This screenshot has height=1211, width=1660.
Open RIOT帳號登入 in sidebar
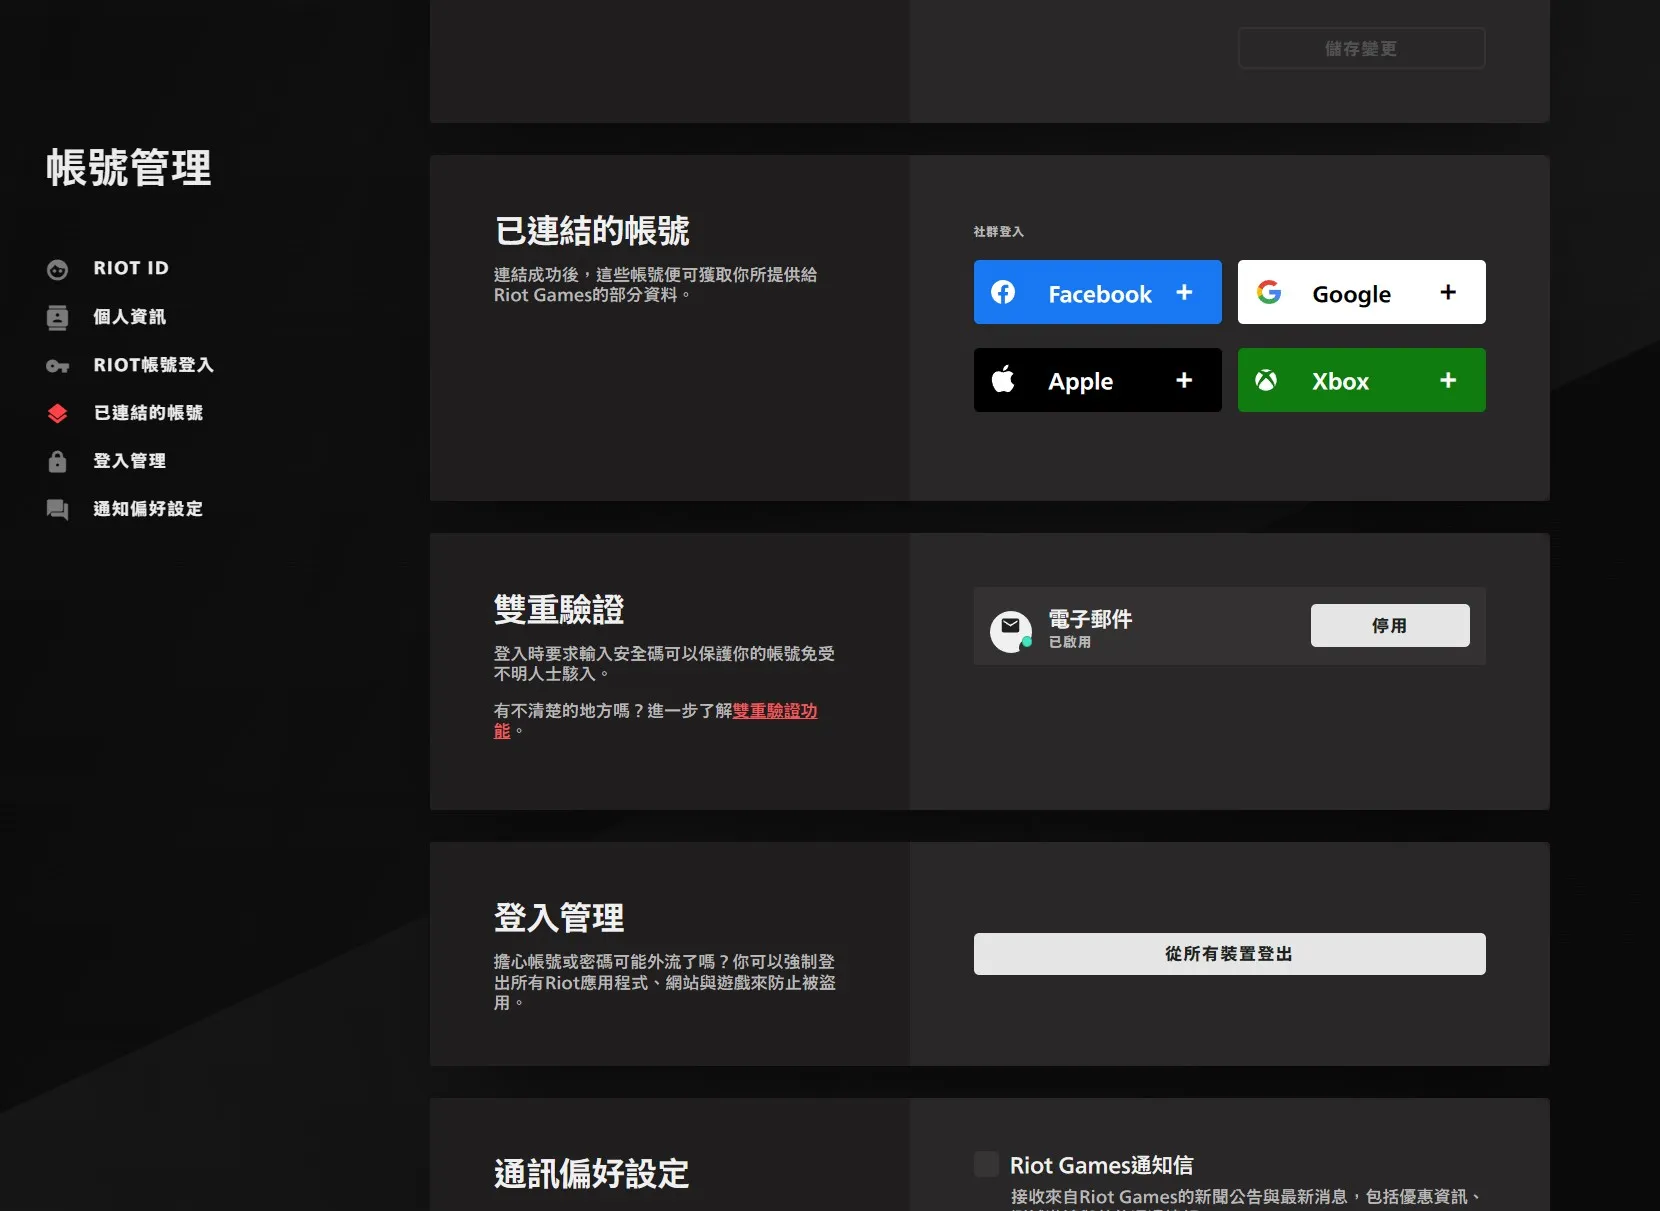153,365
